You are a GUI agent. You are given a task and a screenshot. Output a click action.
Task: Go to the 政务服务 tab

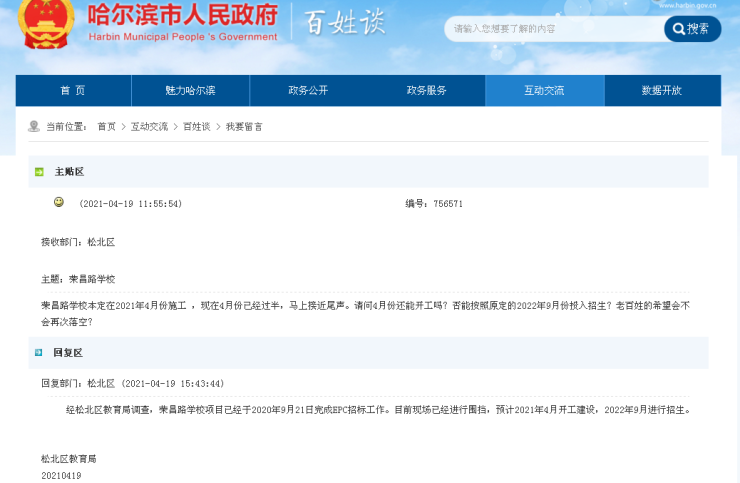pos(426,90)
